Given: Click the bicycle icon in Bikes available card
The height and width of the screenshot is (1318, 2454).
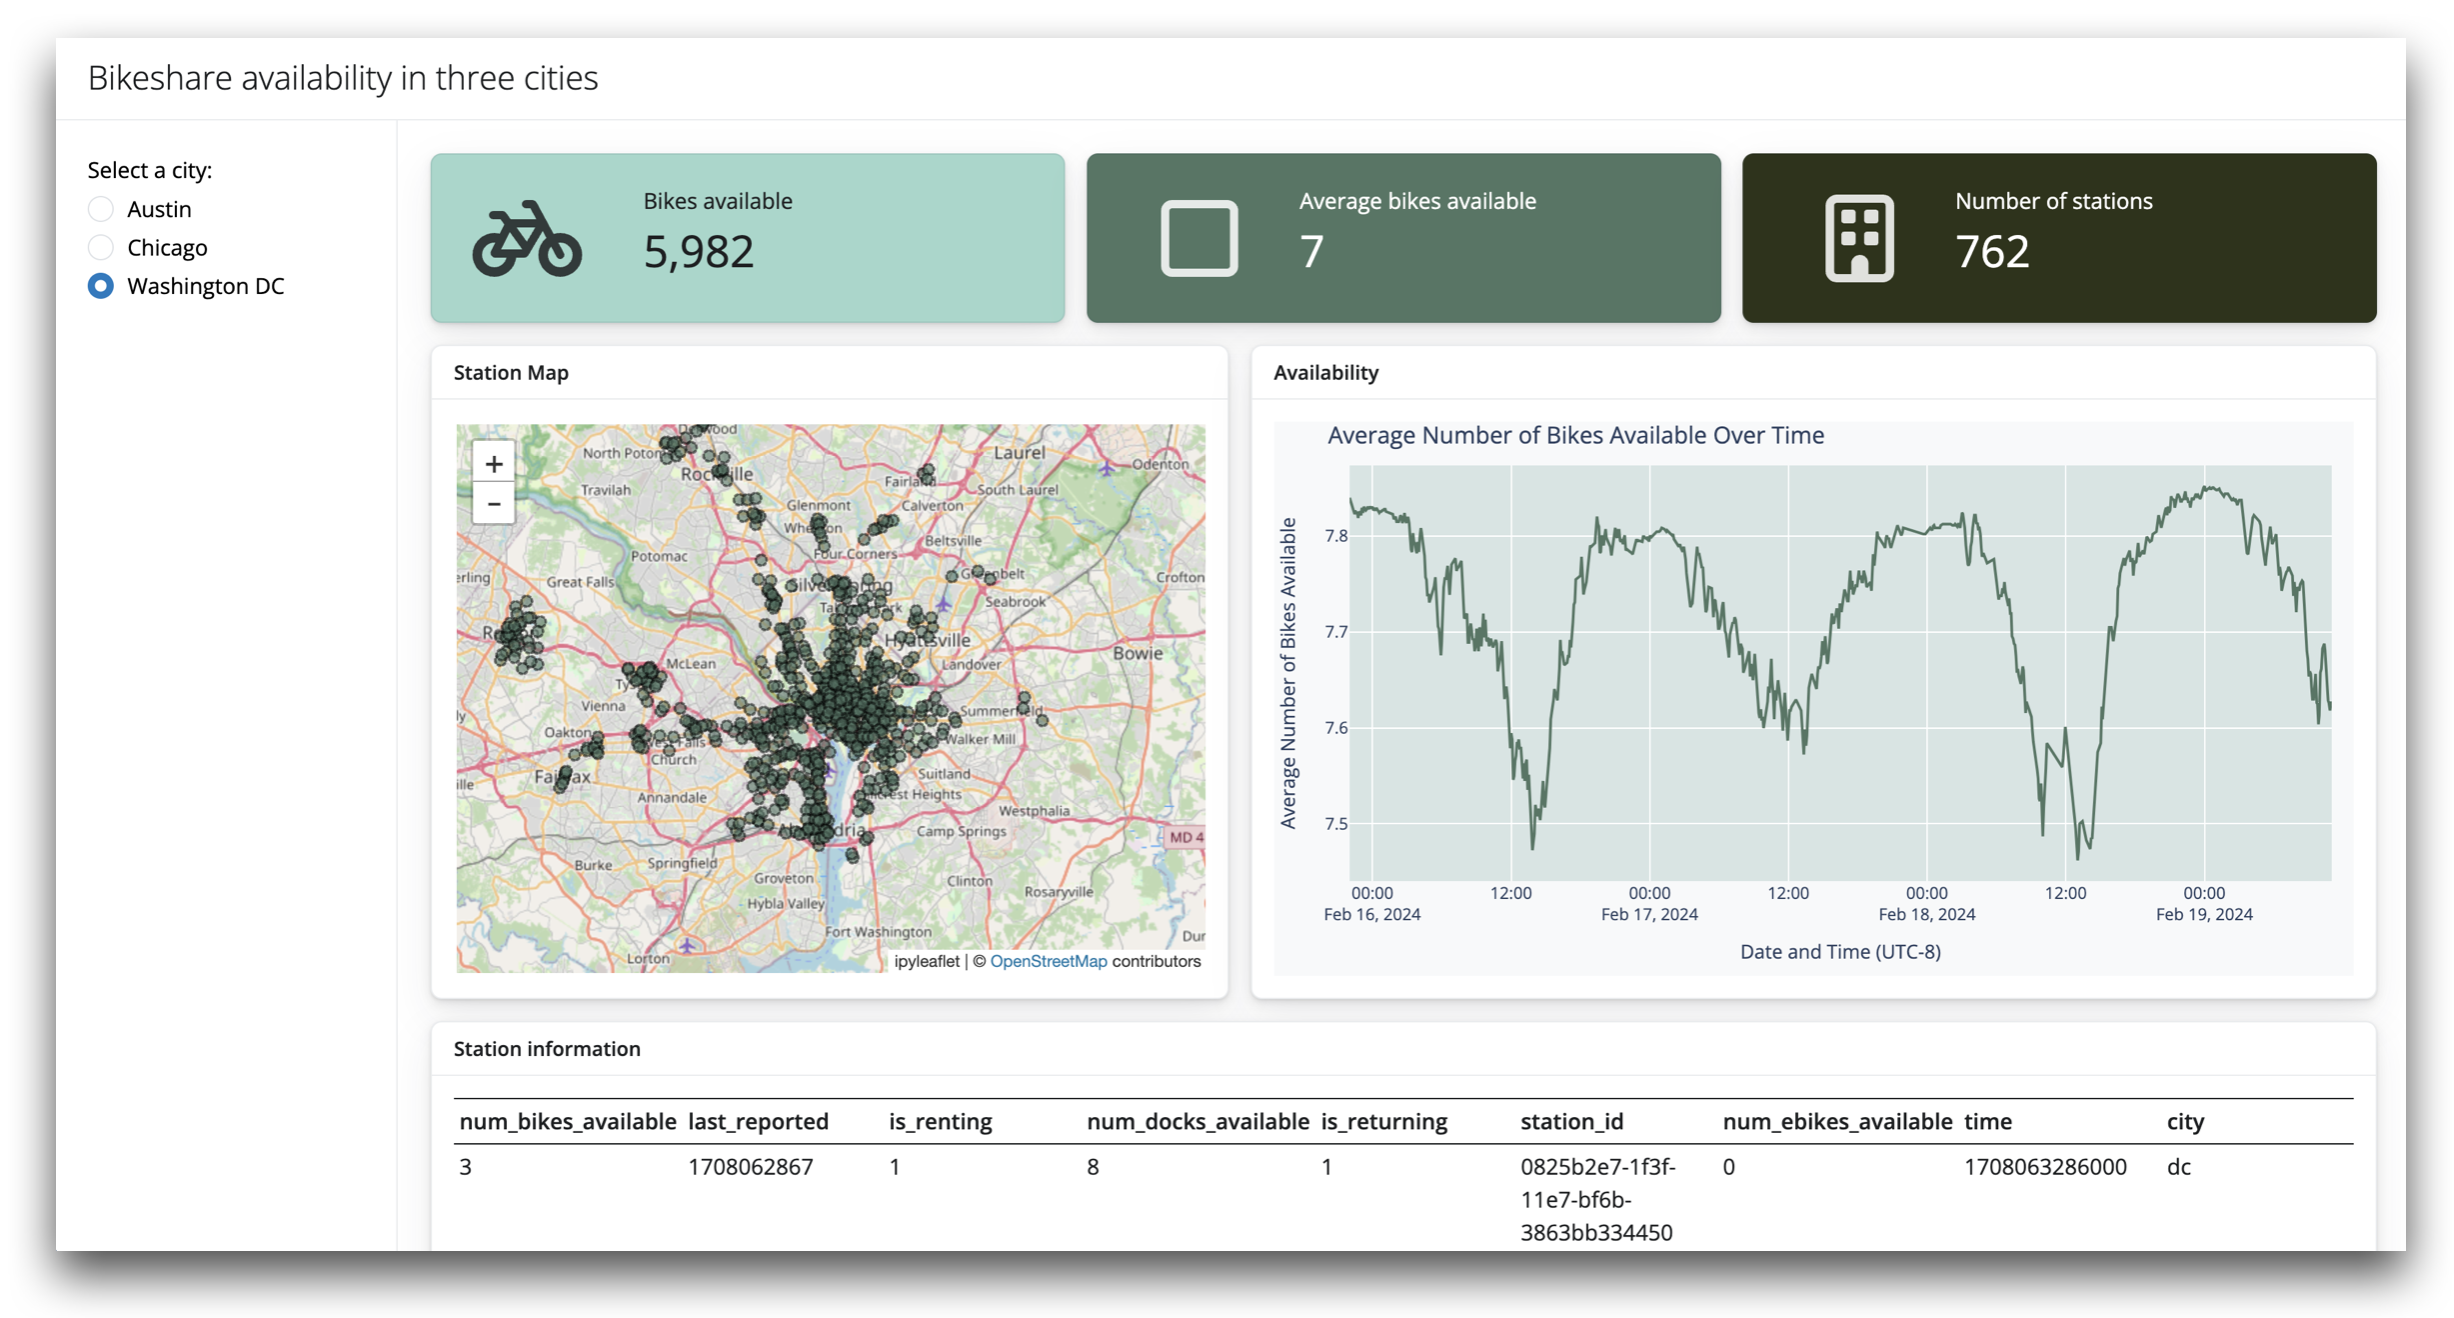Looking at the screenshot, I should coord(527,239).
